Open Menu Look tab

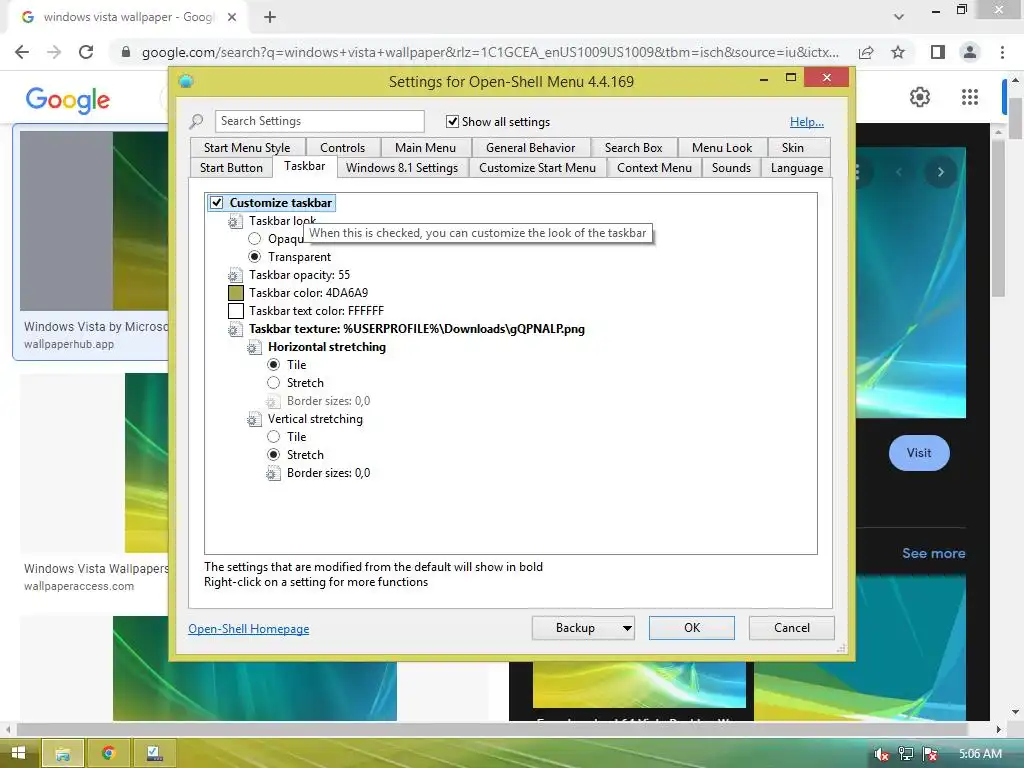pos(722,148)
